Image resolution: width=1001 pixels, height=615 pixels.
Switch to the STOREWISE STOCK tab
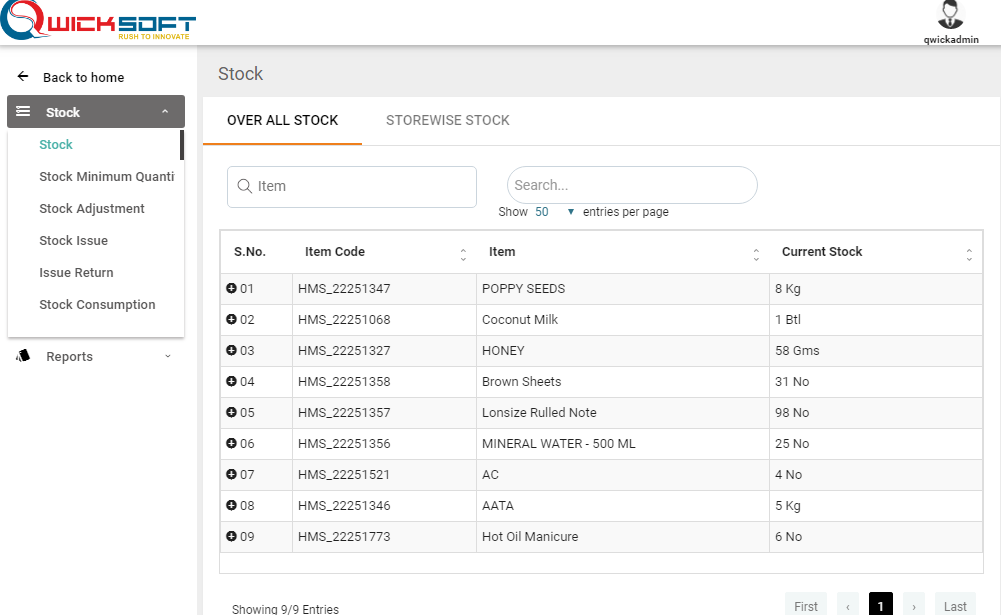pyautogui.click(x=448, y=121)
